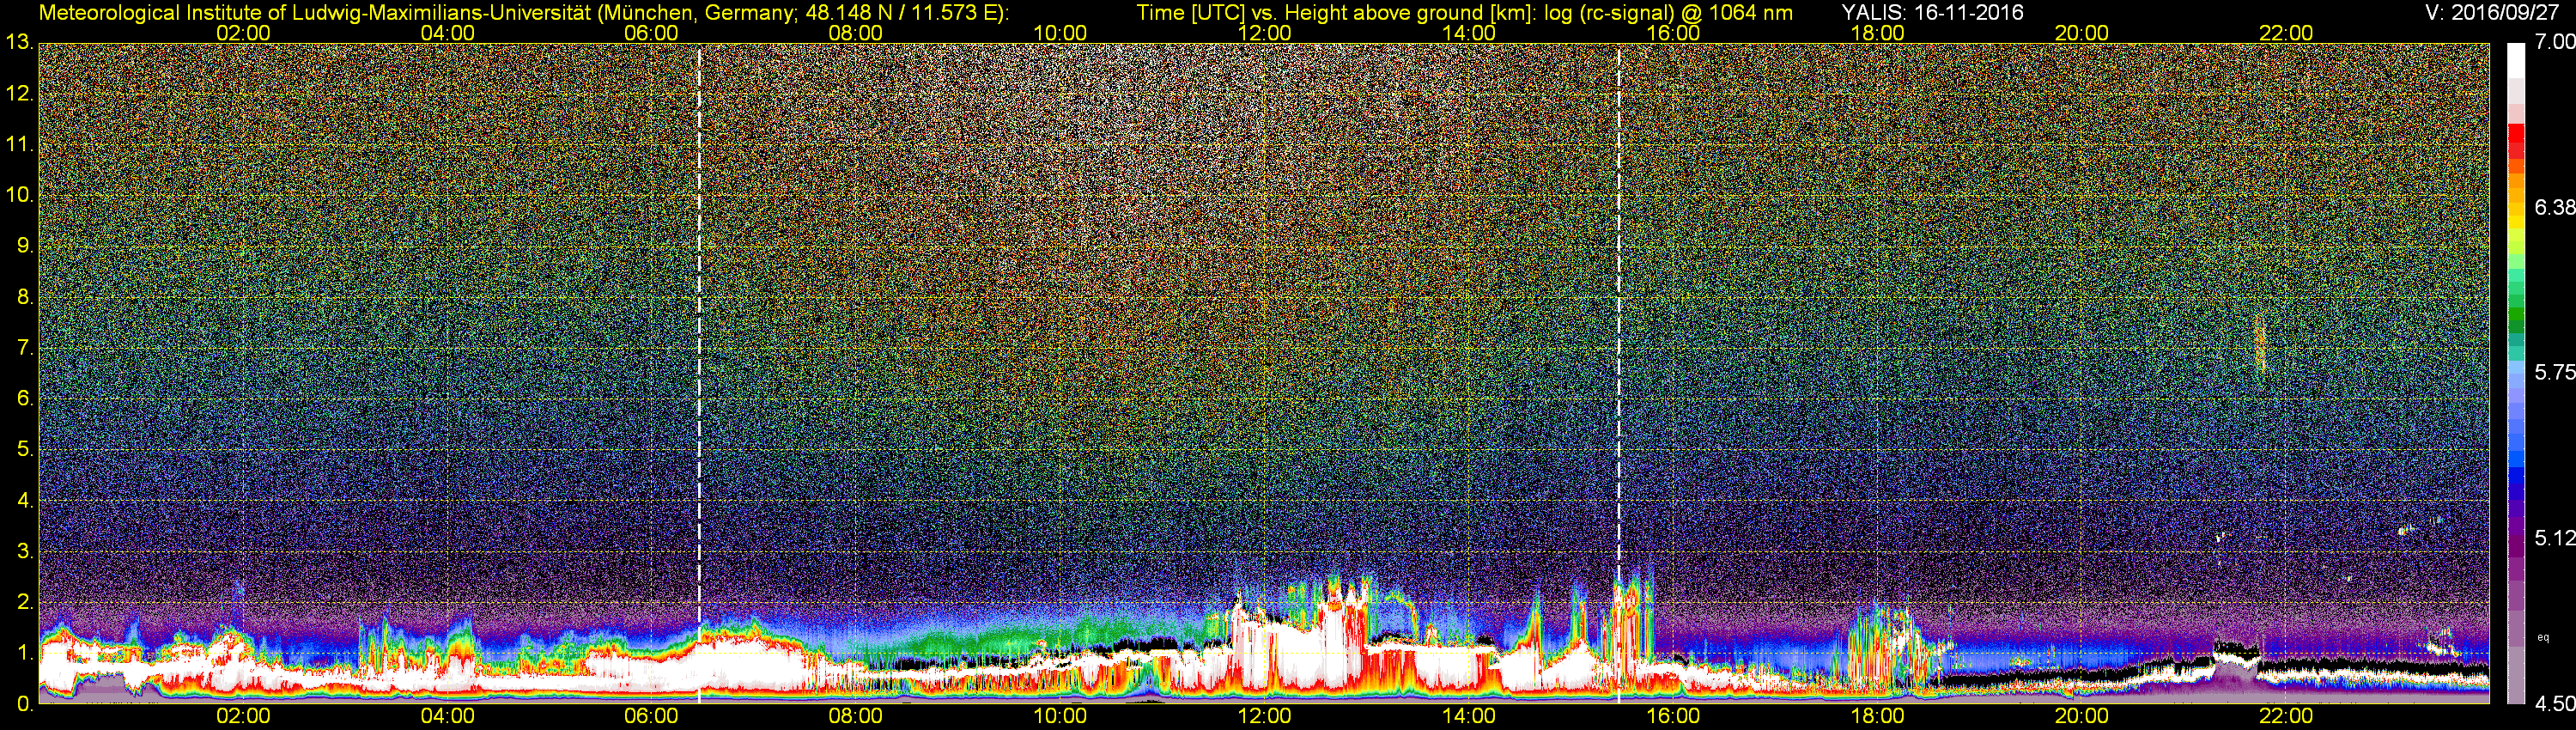Click the 04:00 label on the bottom time axis
Screen dimensions: 2576x730
[447, 716]
